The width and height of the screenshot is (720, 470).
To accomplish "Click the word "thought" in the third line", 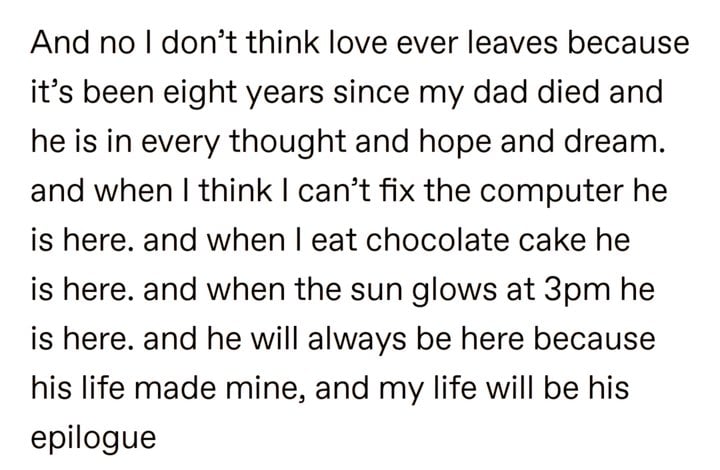I will coord(287,143).
